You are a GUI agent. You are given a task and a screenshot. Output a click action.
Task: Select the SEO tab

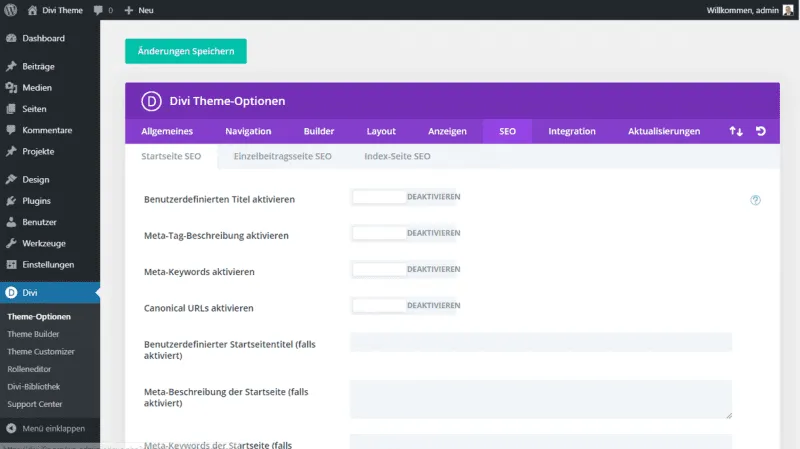[x=507, y=131]
